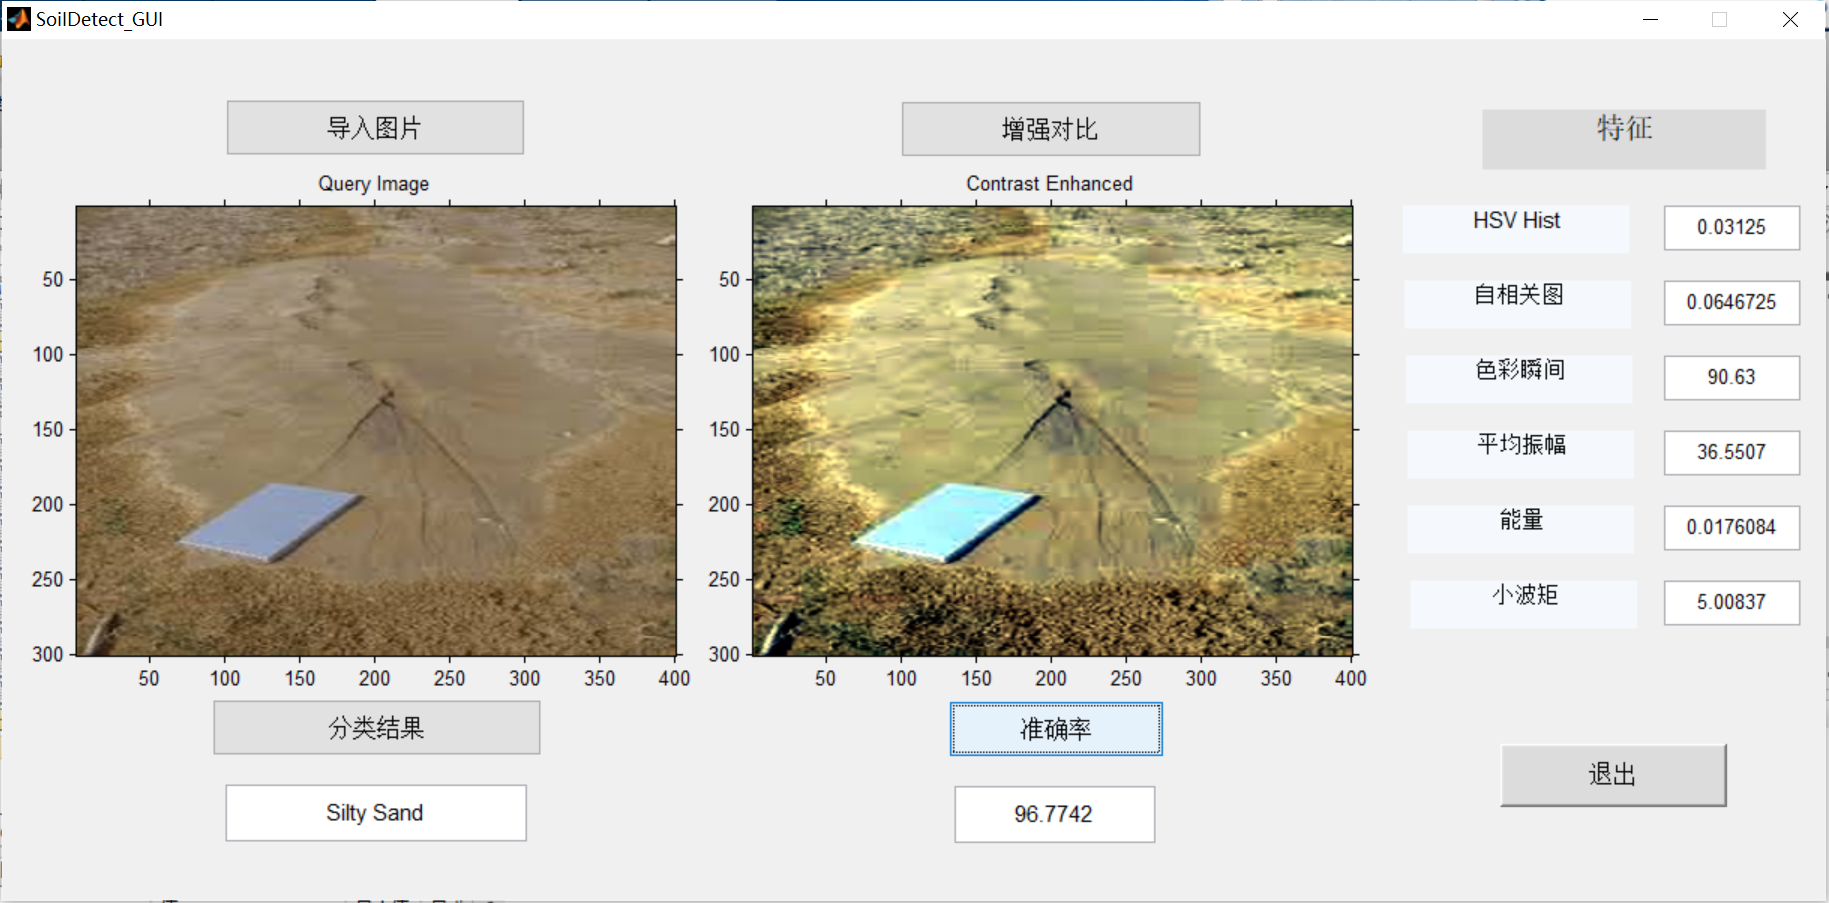1829x903 pixels.
Task: Click the 色彩瞬间 value 90.63
Action: [x=1731, y=377]
